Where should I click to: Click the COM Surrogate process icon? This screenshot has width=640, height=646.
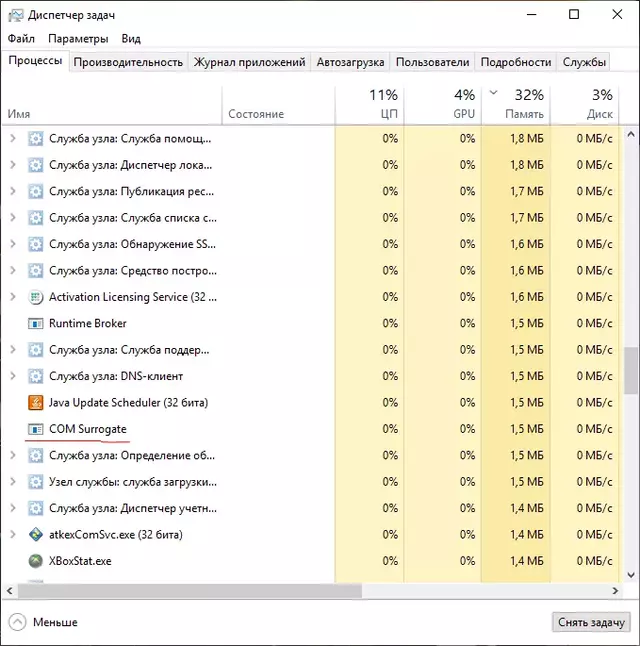36,429
